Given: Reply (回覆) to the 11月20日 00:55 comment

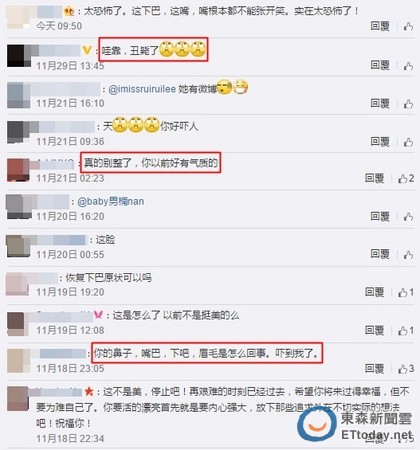Looking at the screenshot, I should click(x=380, y=254).
